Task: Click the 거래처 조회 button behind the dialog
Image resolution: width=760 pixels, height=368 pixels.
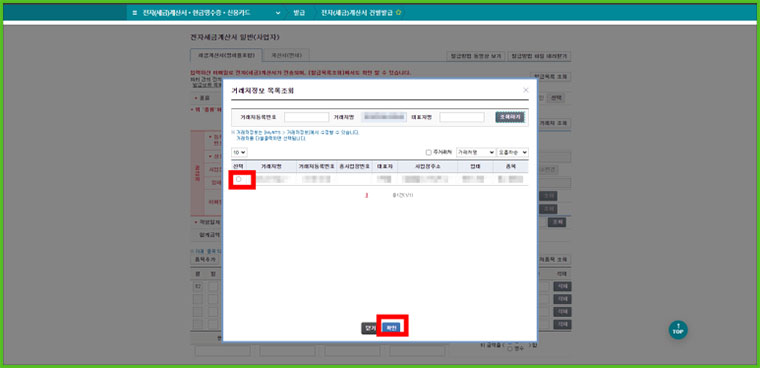Action: [554, 124]
